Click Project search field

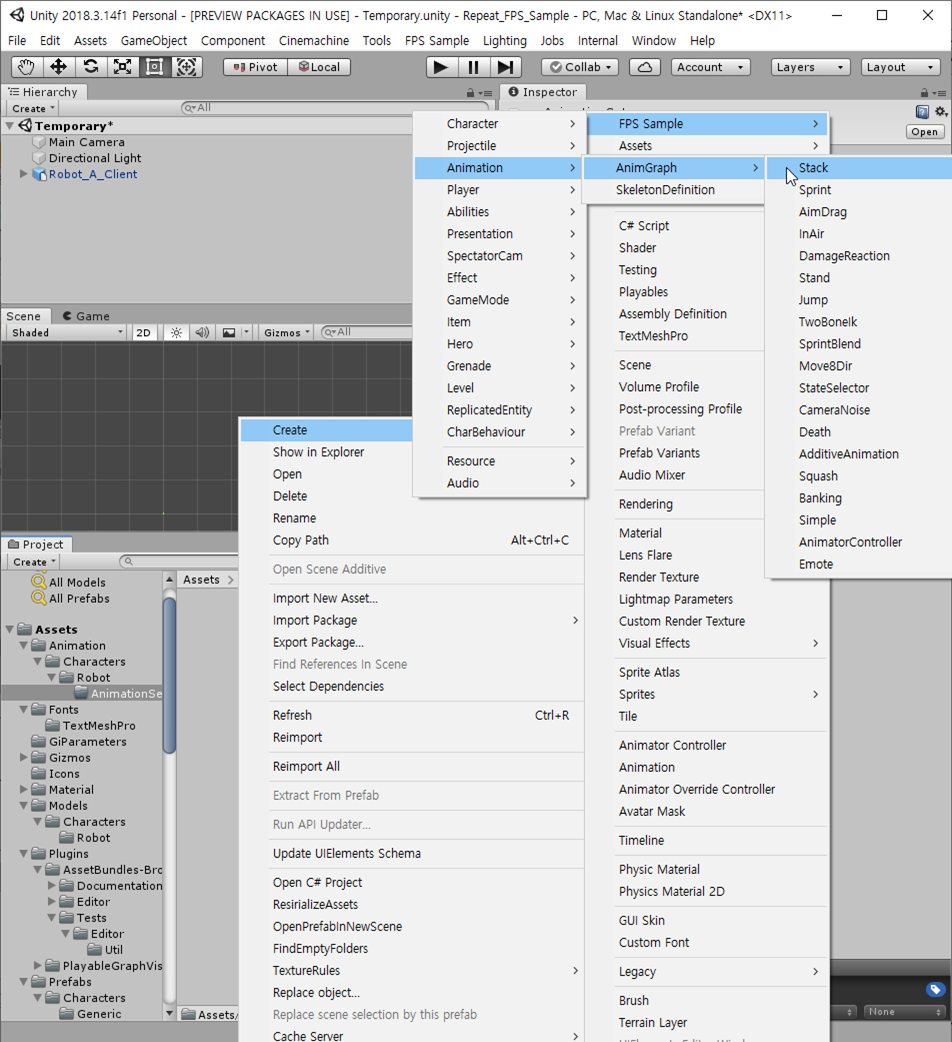click(179, 562)
